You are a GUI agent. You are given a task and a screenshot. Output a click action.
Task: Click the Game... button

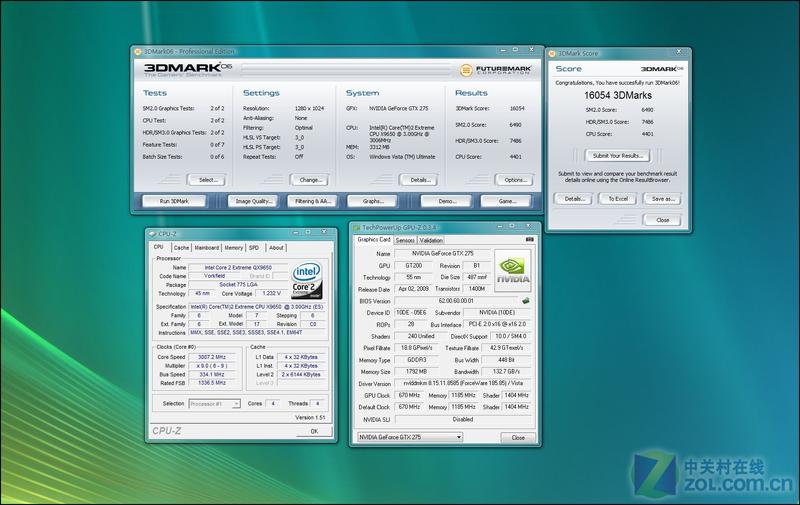coord(507,201)
